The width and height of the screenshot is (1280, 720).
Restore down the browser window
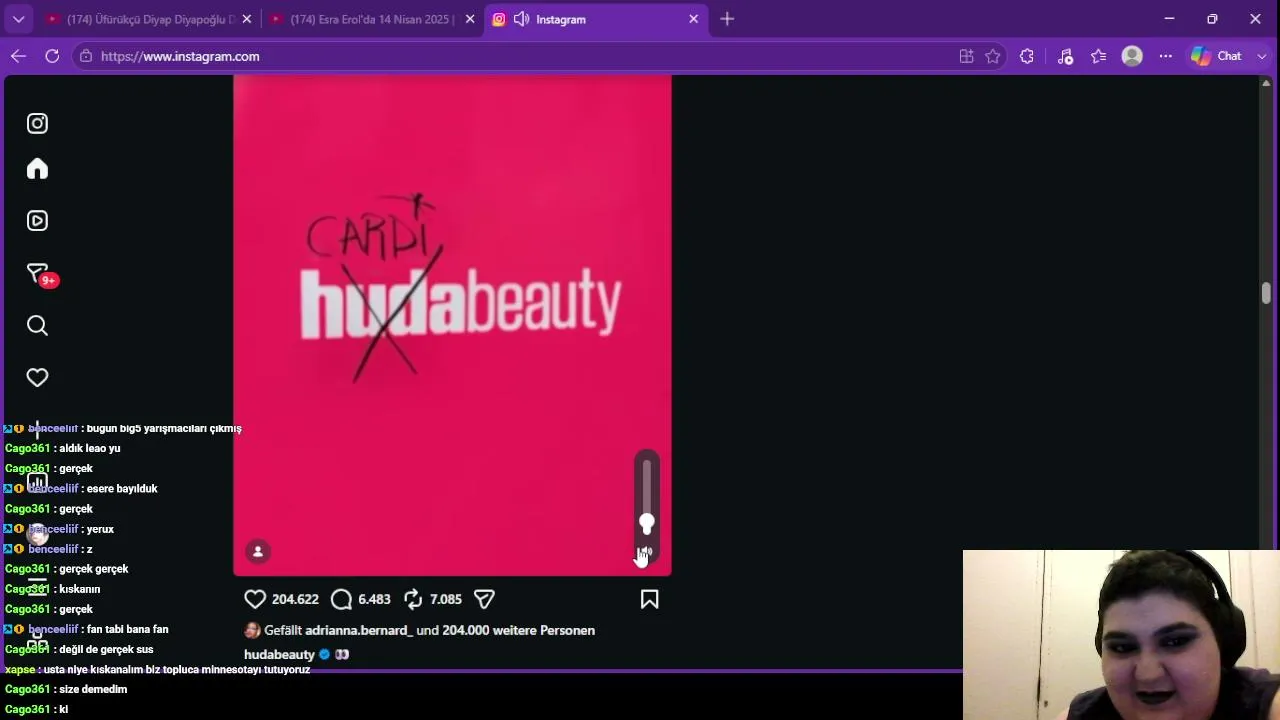(1212, 19)
